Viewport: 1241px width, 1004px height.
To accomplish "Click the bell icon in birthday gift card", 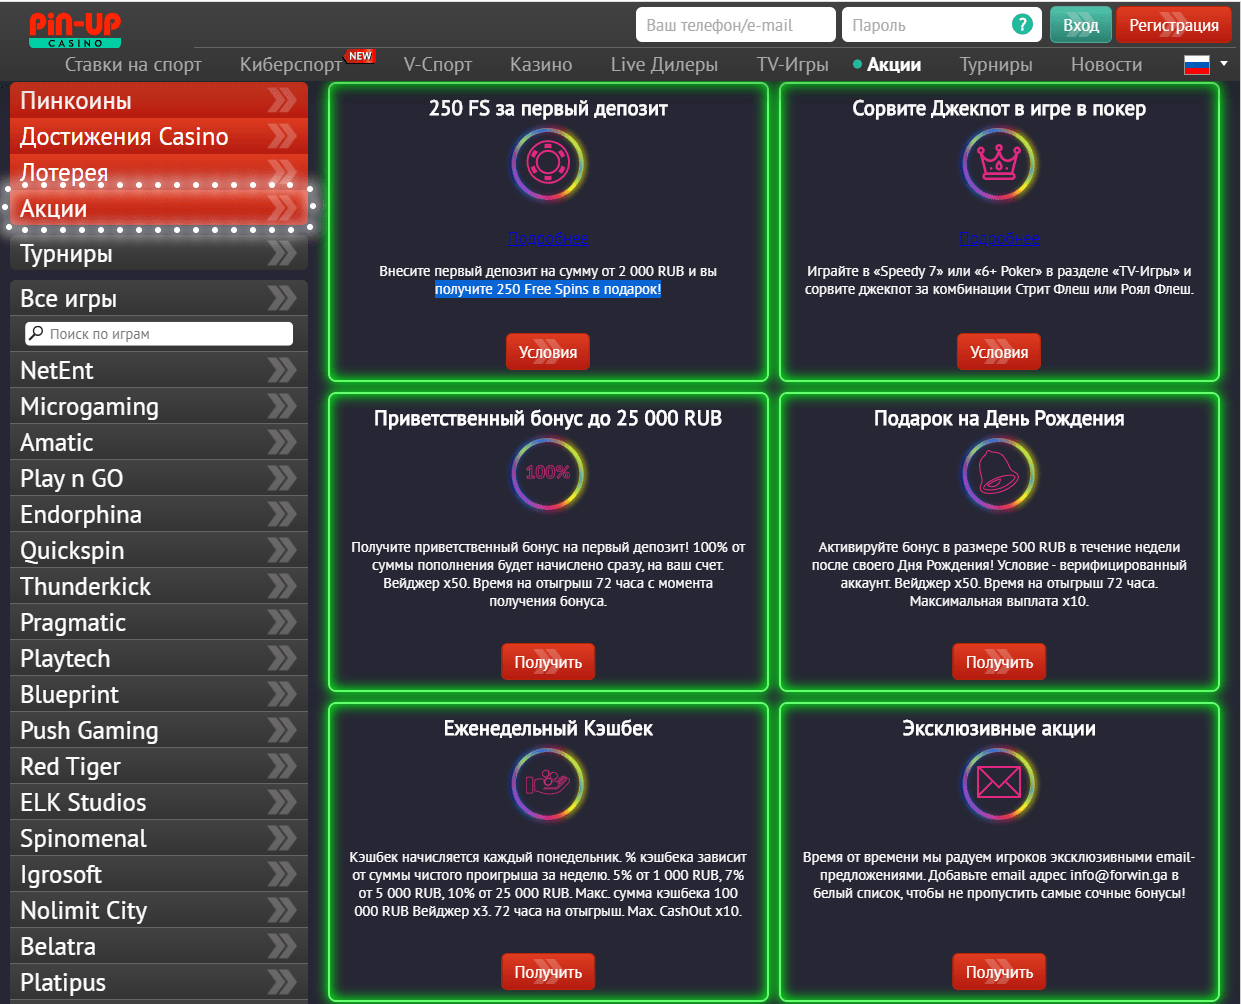I will pyautogui.click(x=999, y=473).
